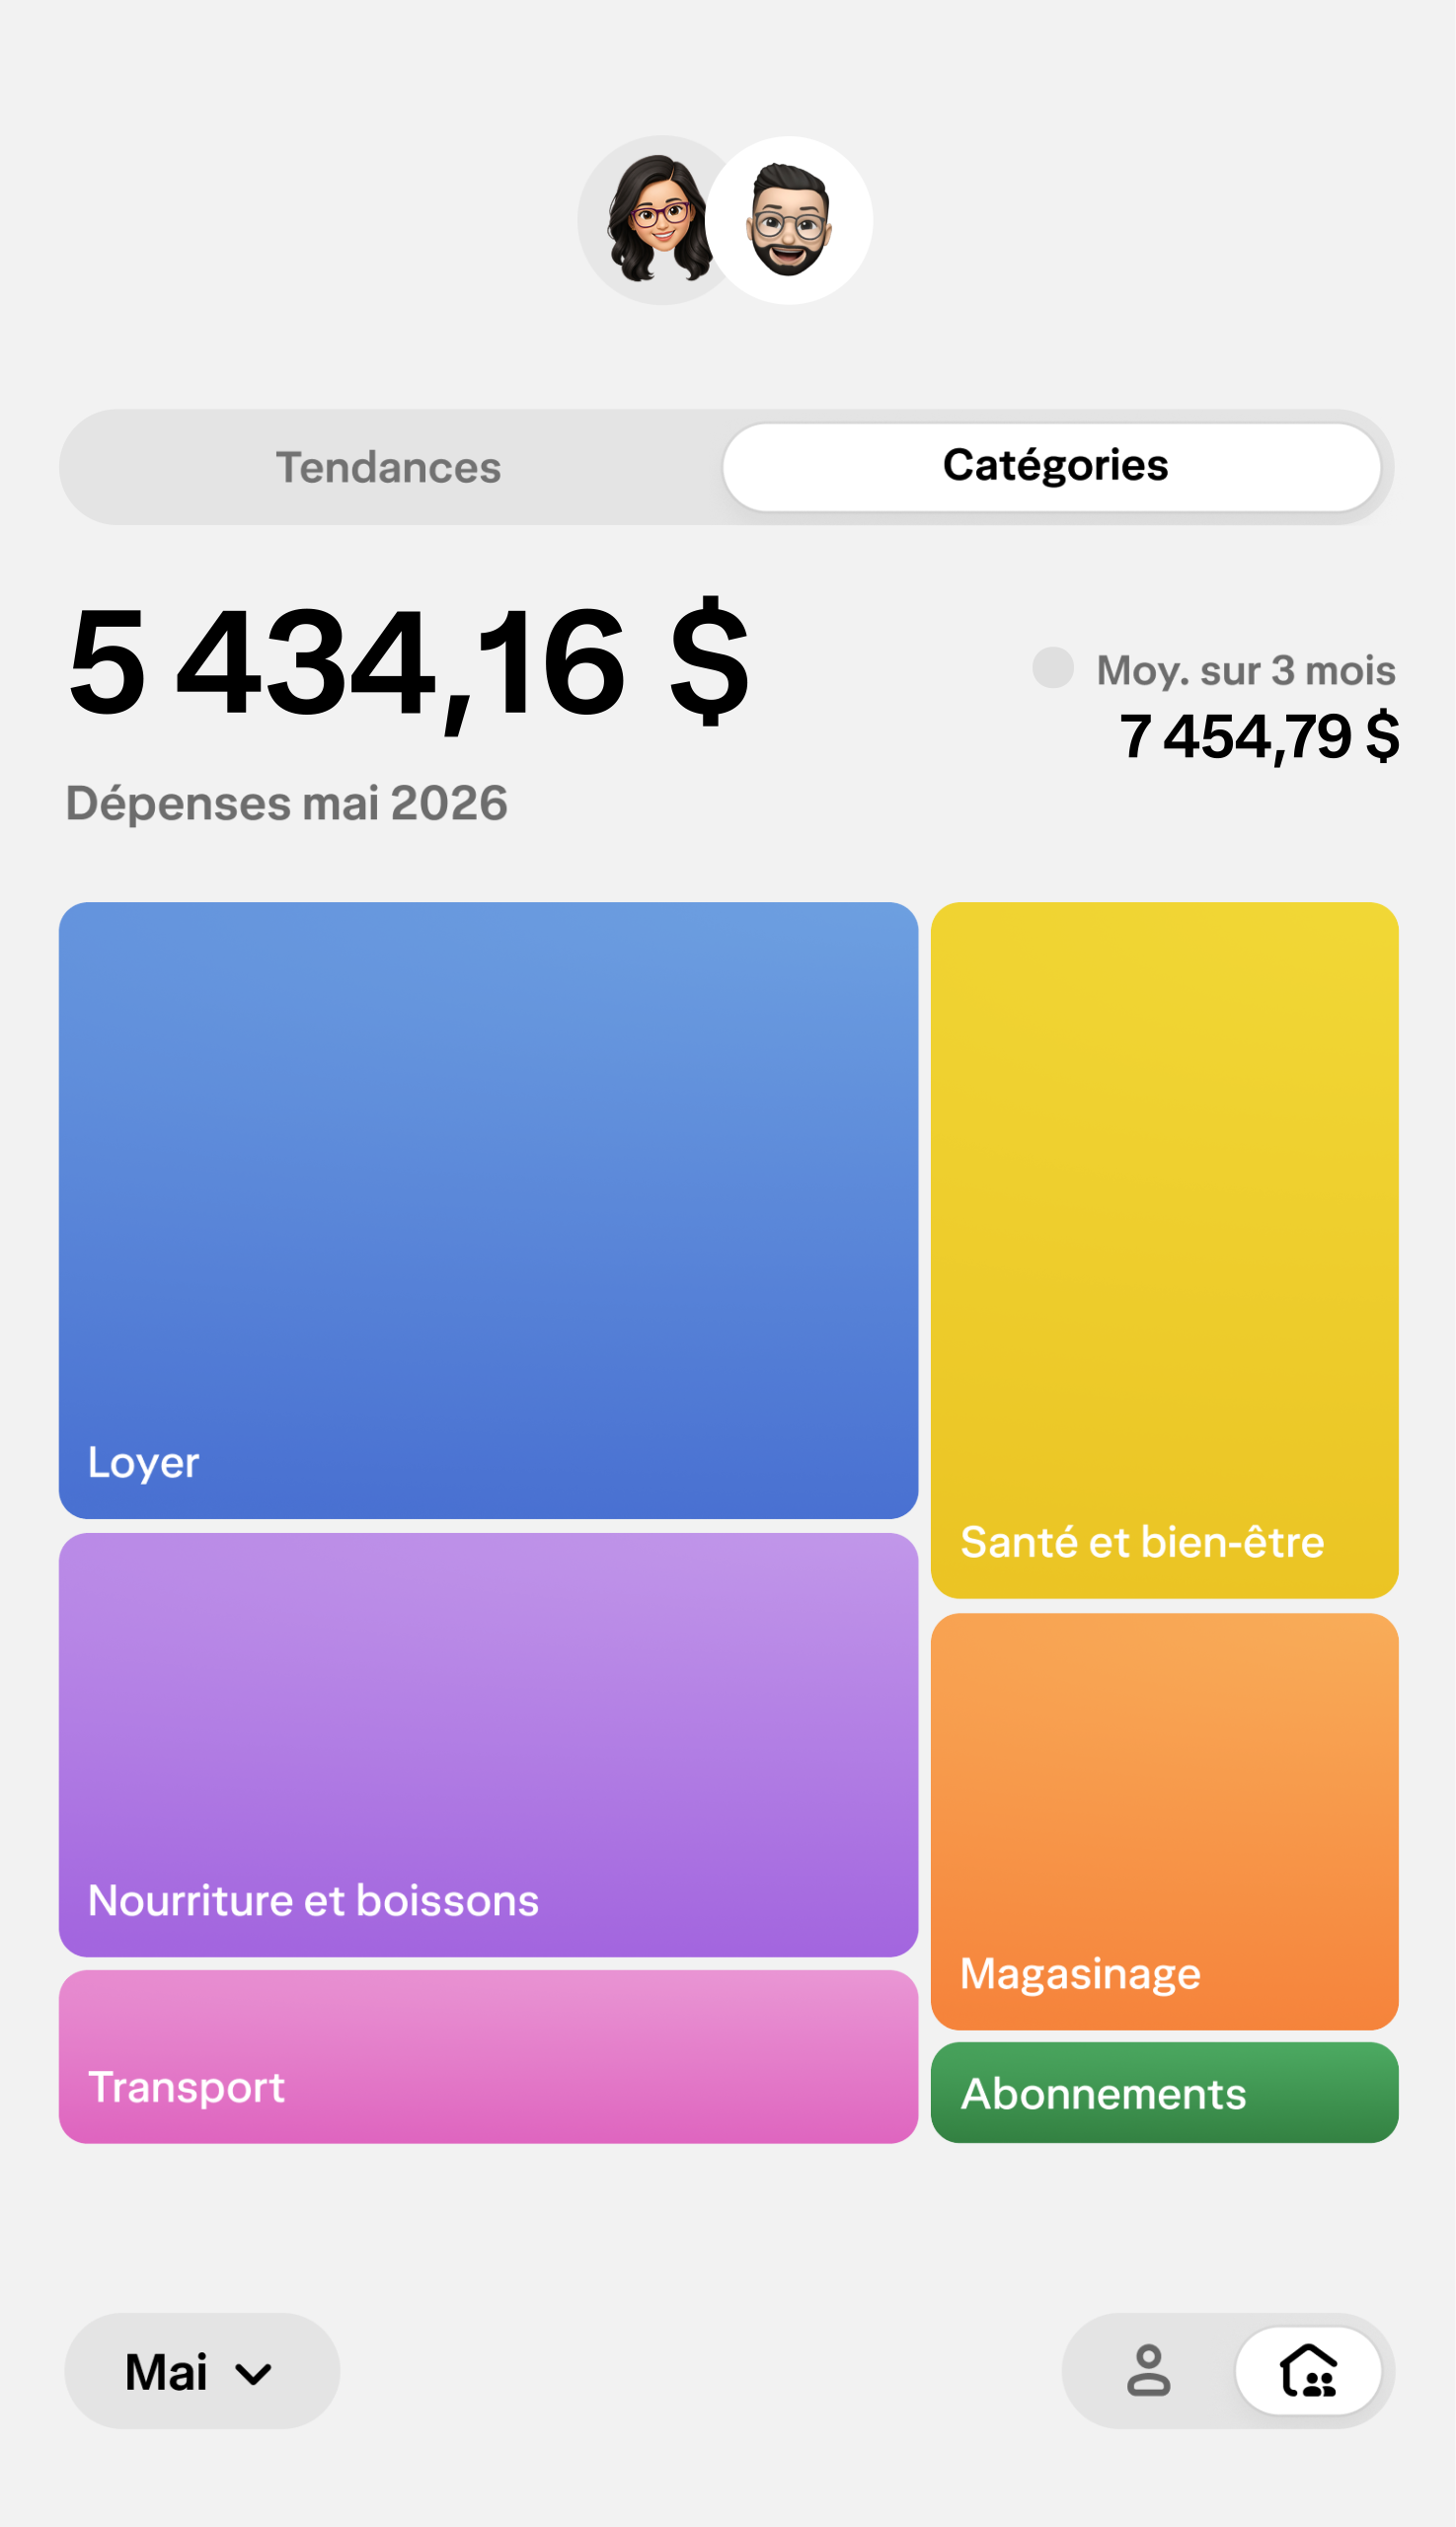Select the Catégories tab

coord(1052,466)
